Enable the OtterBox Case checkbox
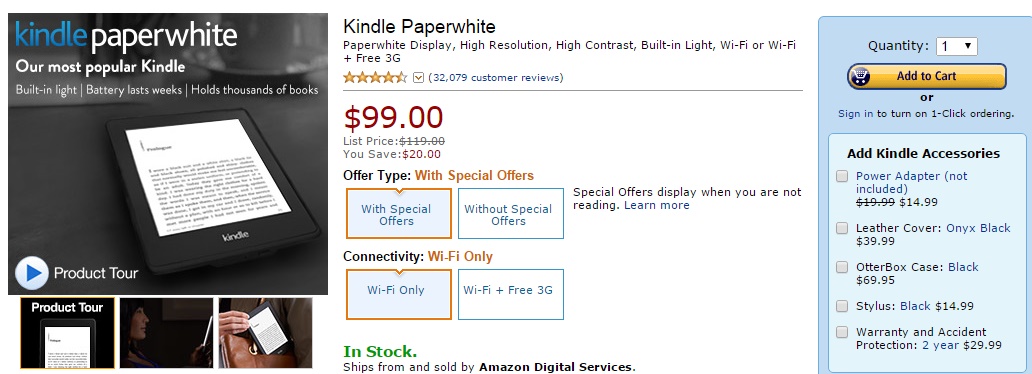 click(x=842, y=267)
